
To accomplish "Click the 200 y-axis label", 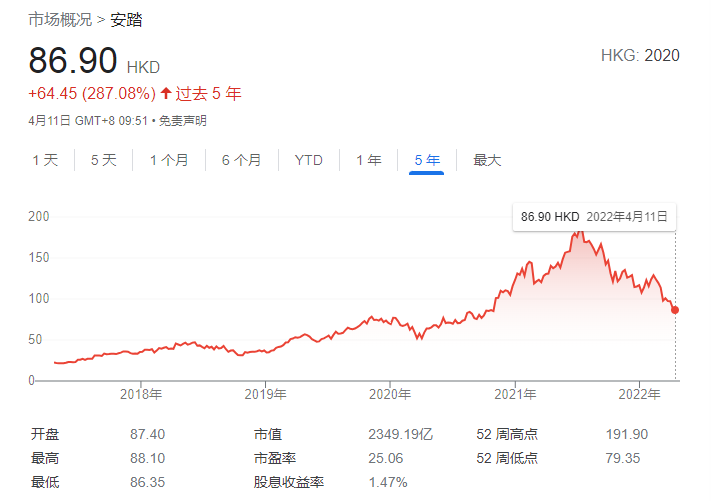I will tap(39, 216).
